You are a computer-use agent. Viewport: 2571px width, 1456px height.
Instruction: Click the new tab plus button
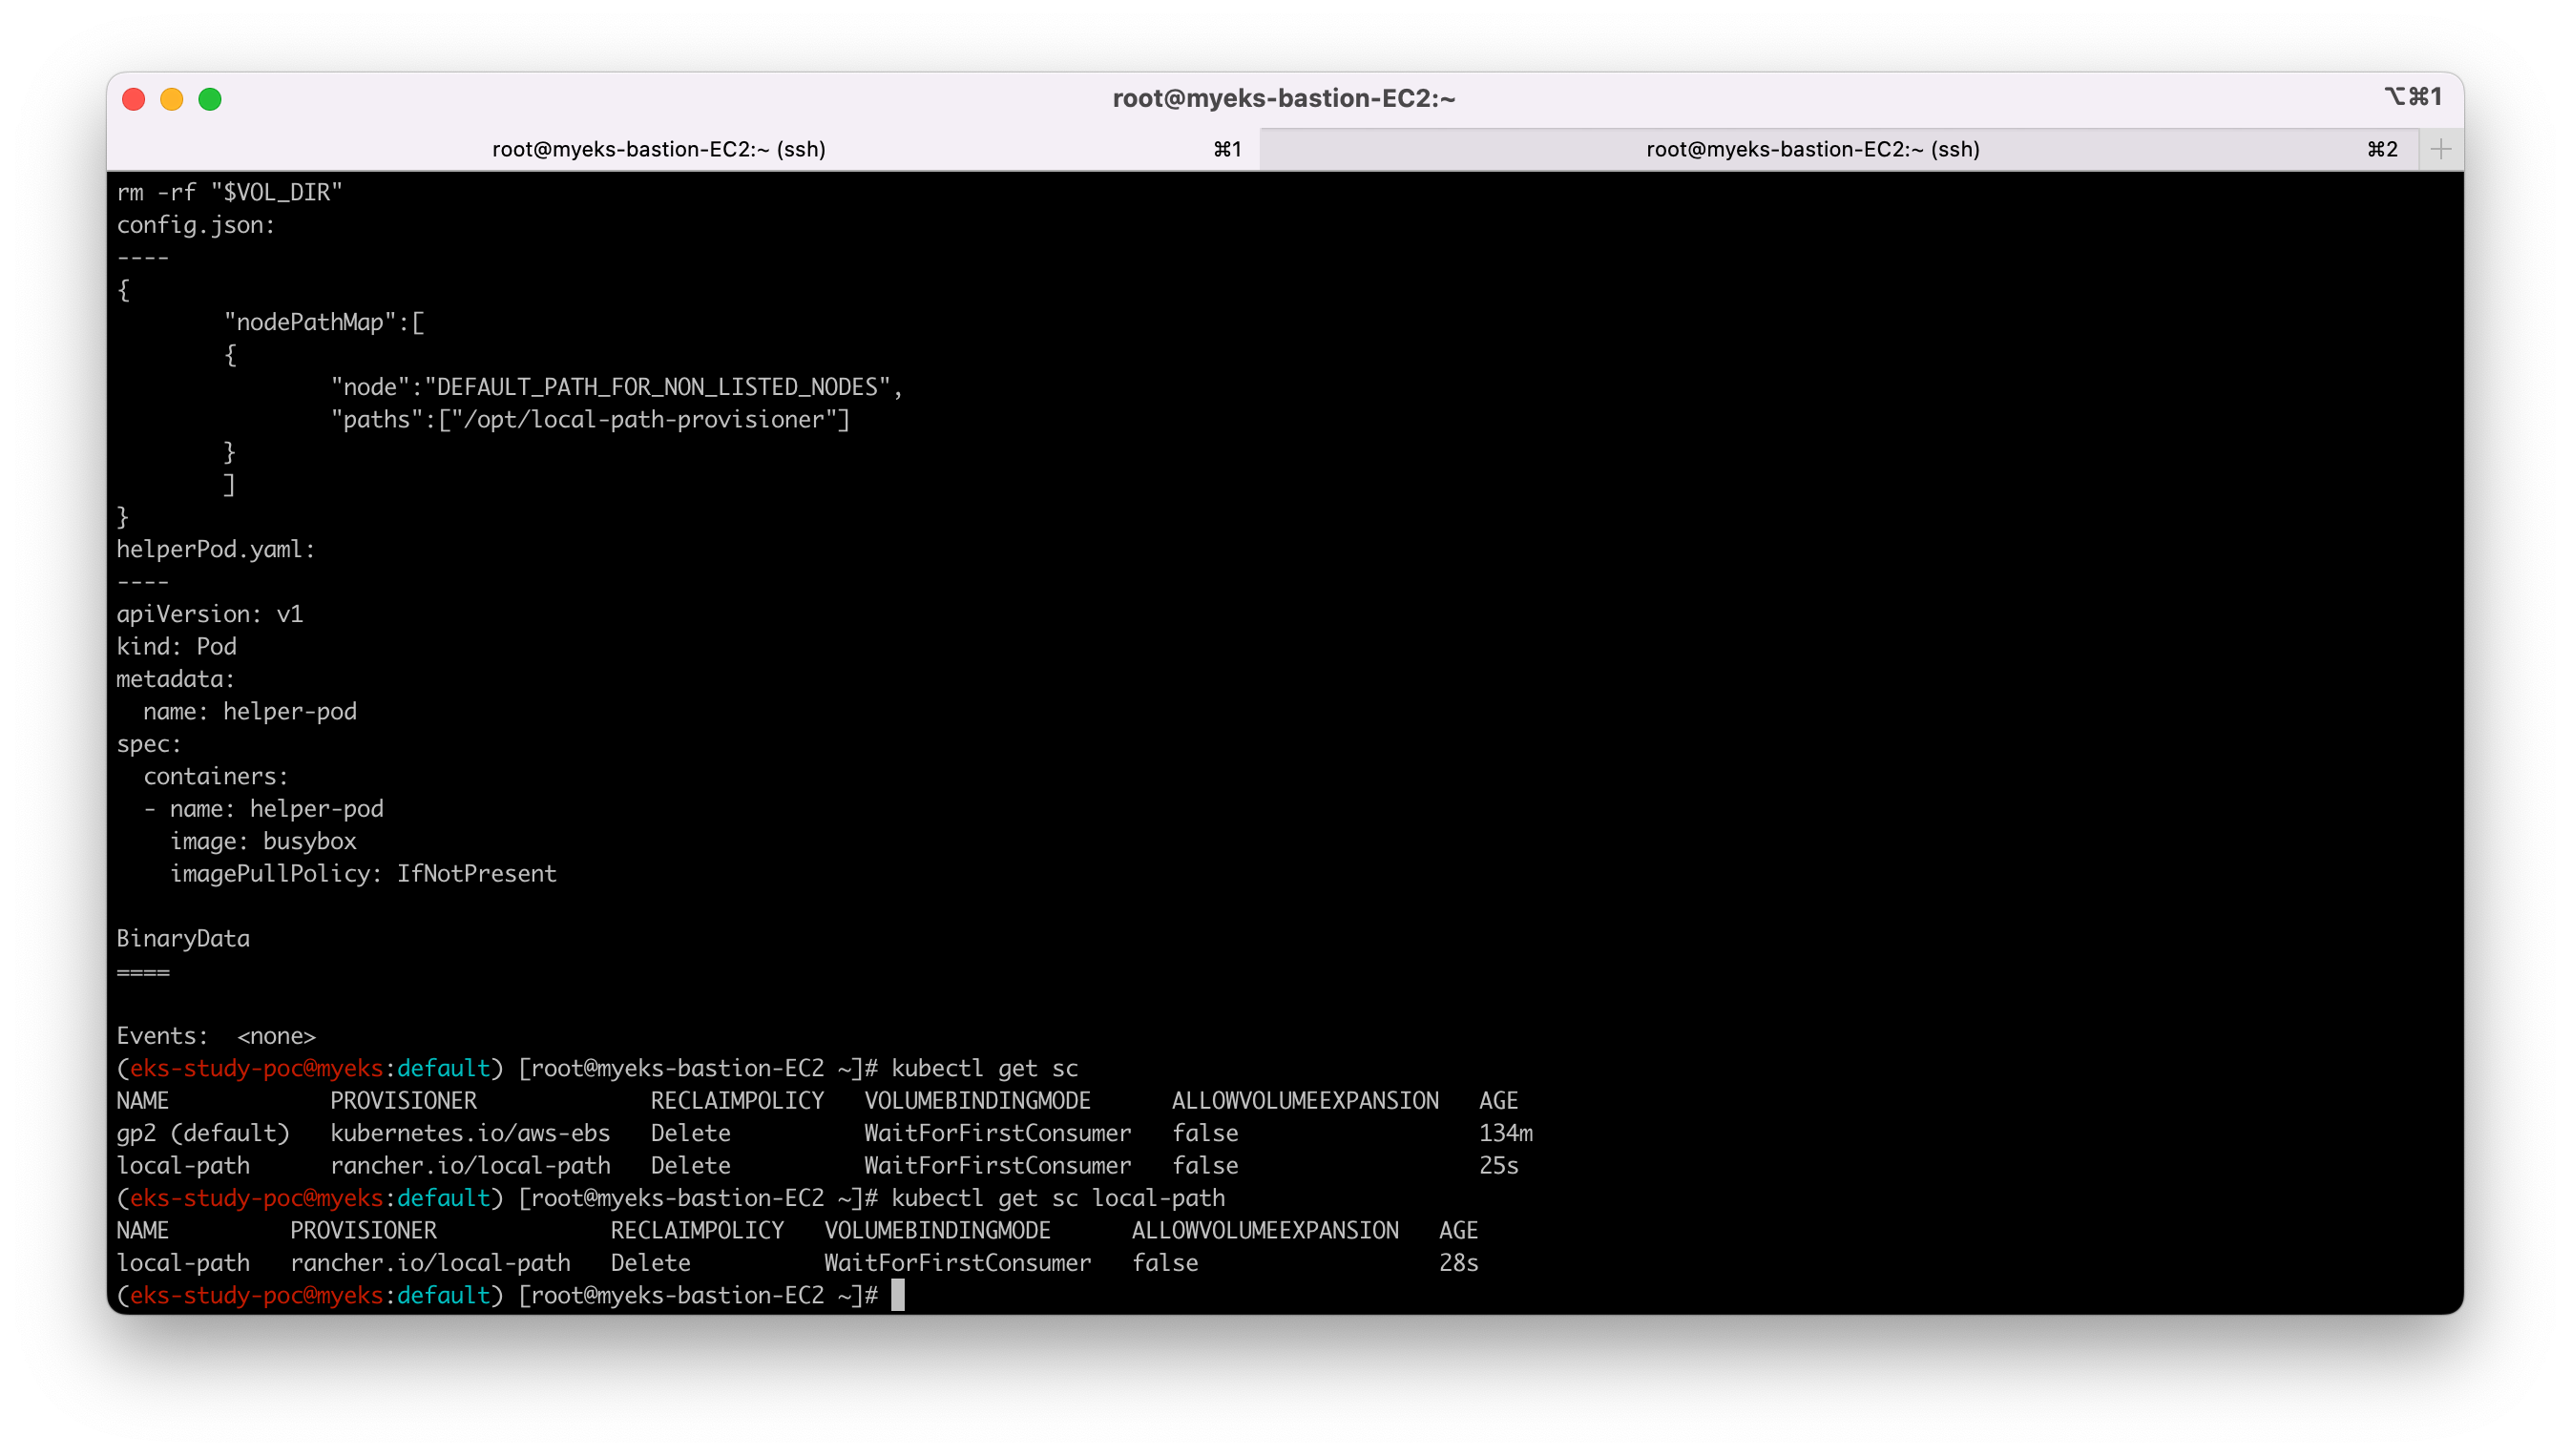tap(2440, 149)
